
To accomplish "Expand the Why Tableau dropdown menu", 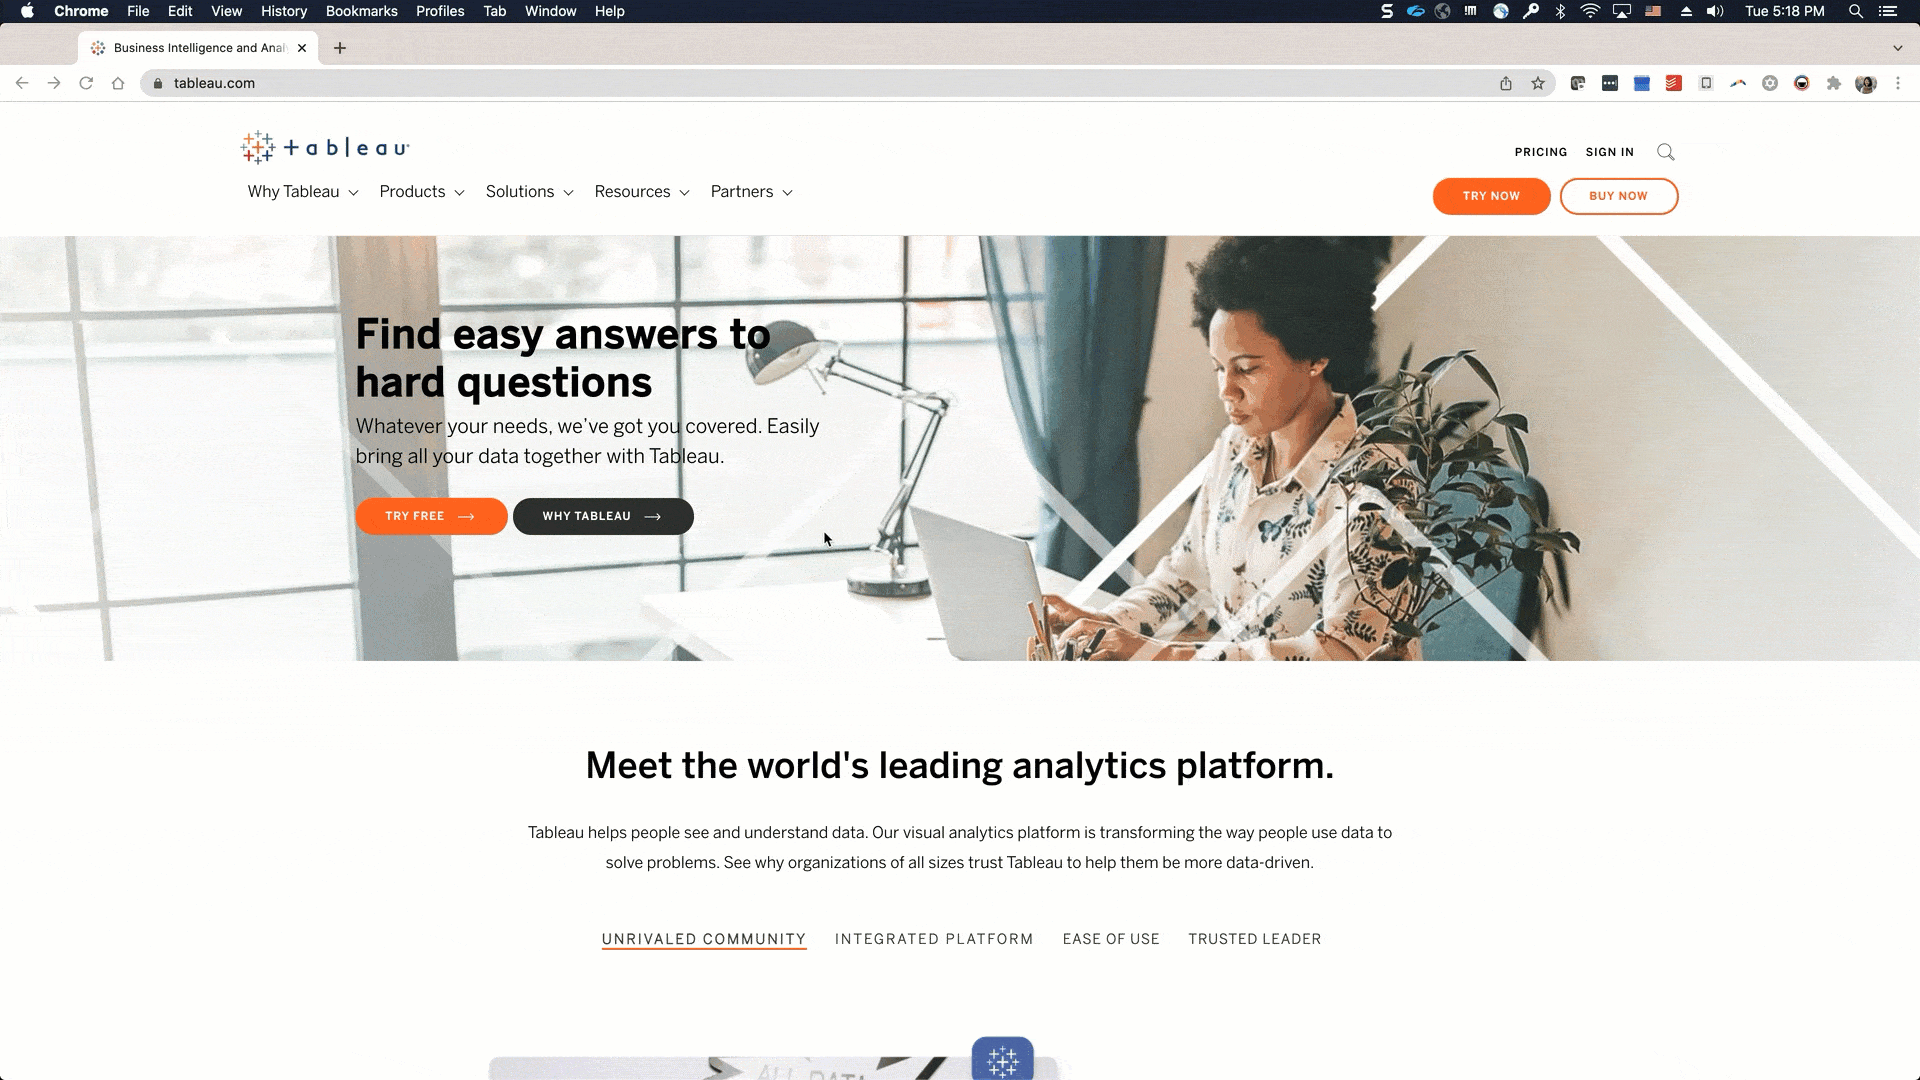I will 301,191.
